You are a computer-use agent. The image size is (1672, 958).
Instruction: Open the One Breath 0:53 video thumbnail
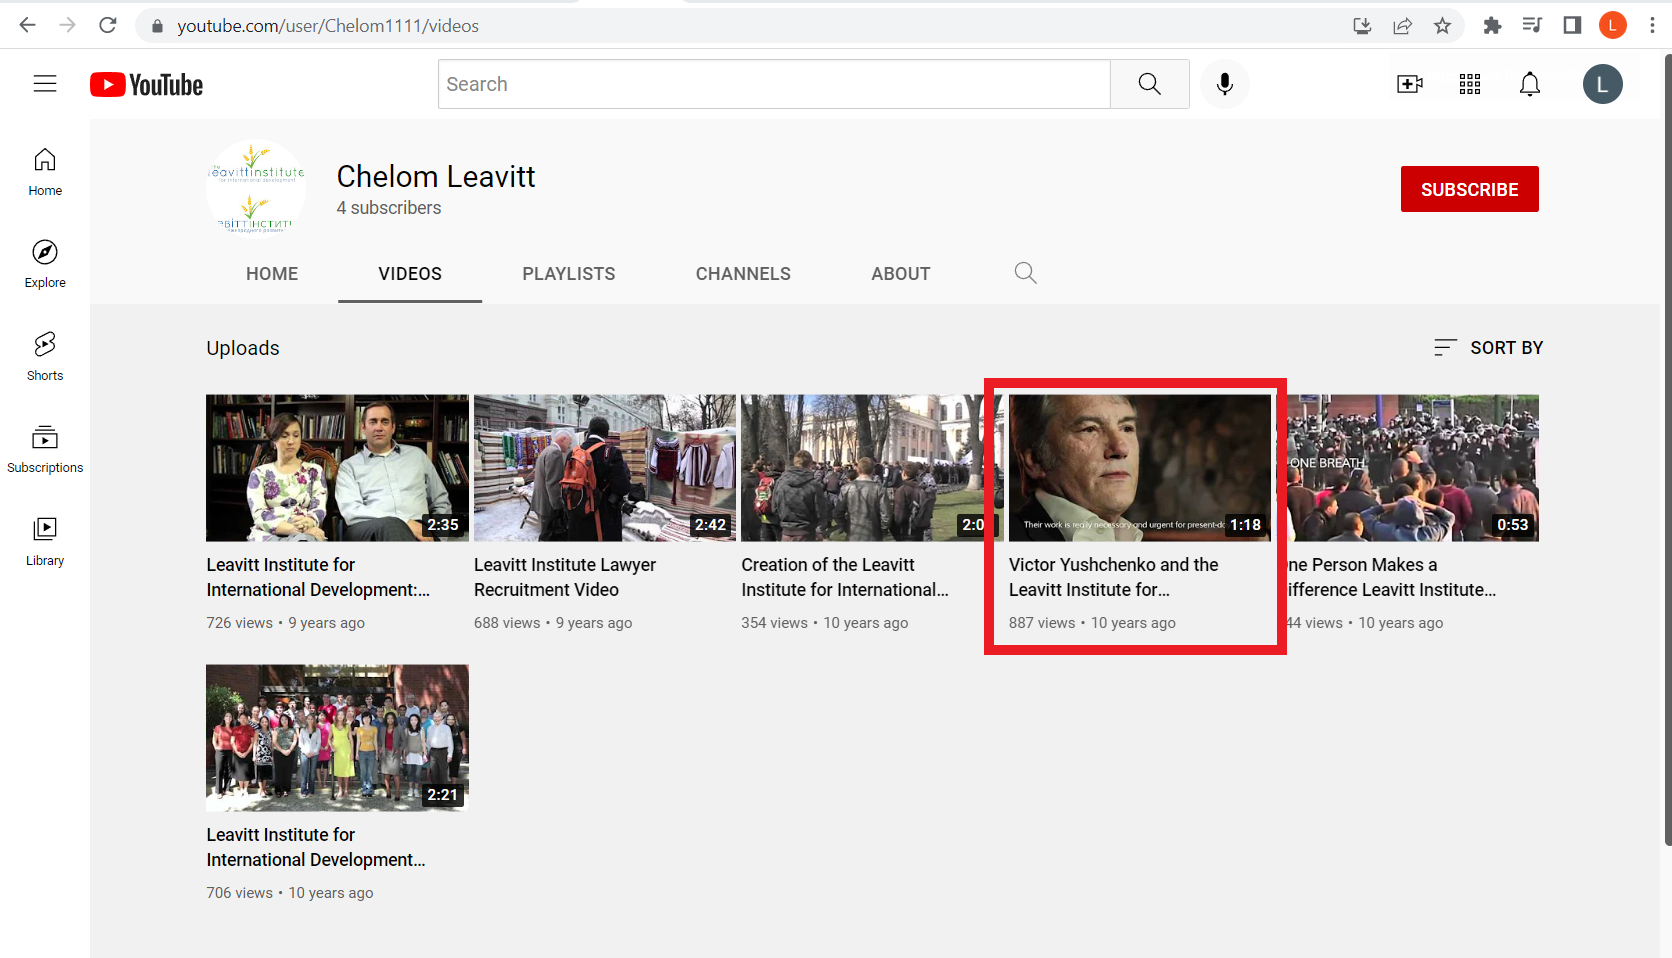(x=1413, y=468)
